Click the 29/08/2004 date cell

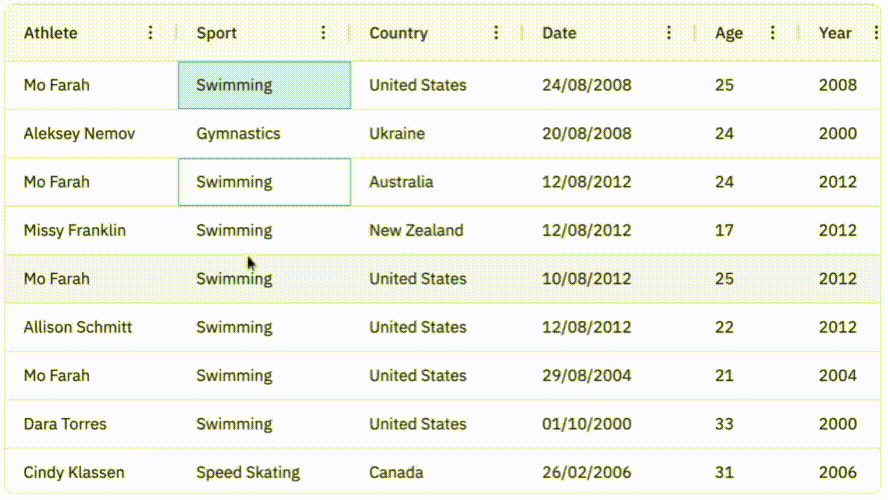tap(610, 375)
